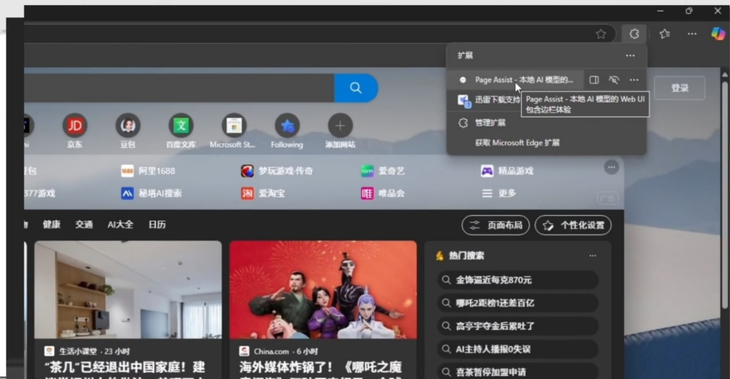
Task: Switch to the AI大全 tab
Action: coord(120,225)
